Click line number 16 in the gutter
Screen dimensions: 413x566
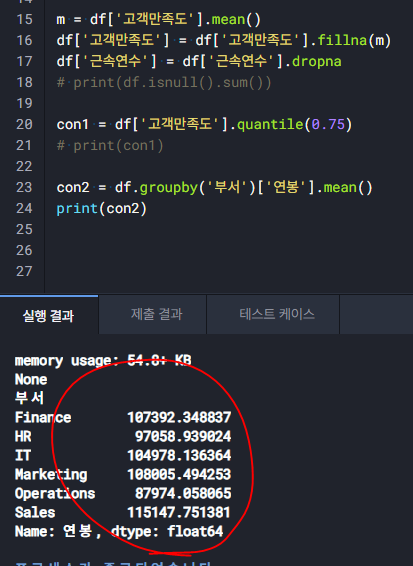click(24, 40)
